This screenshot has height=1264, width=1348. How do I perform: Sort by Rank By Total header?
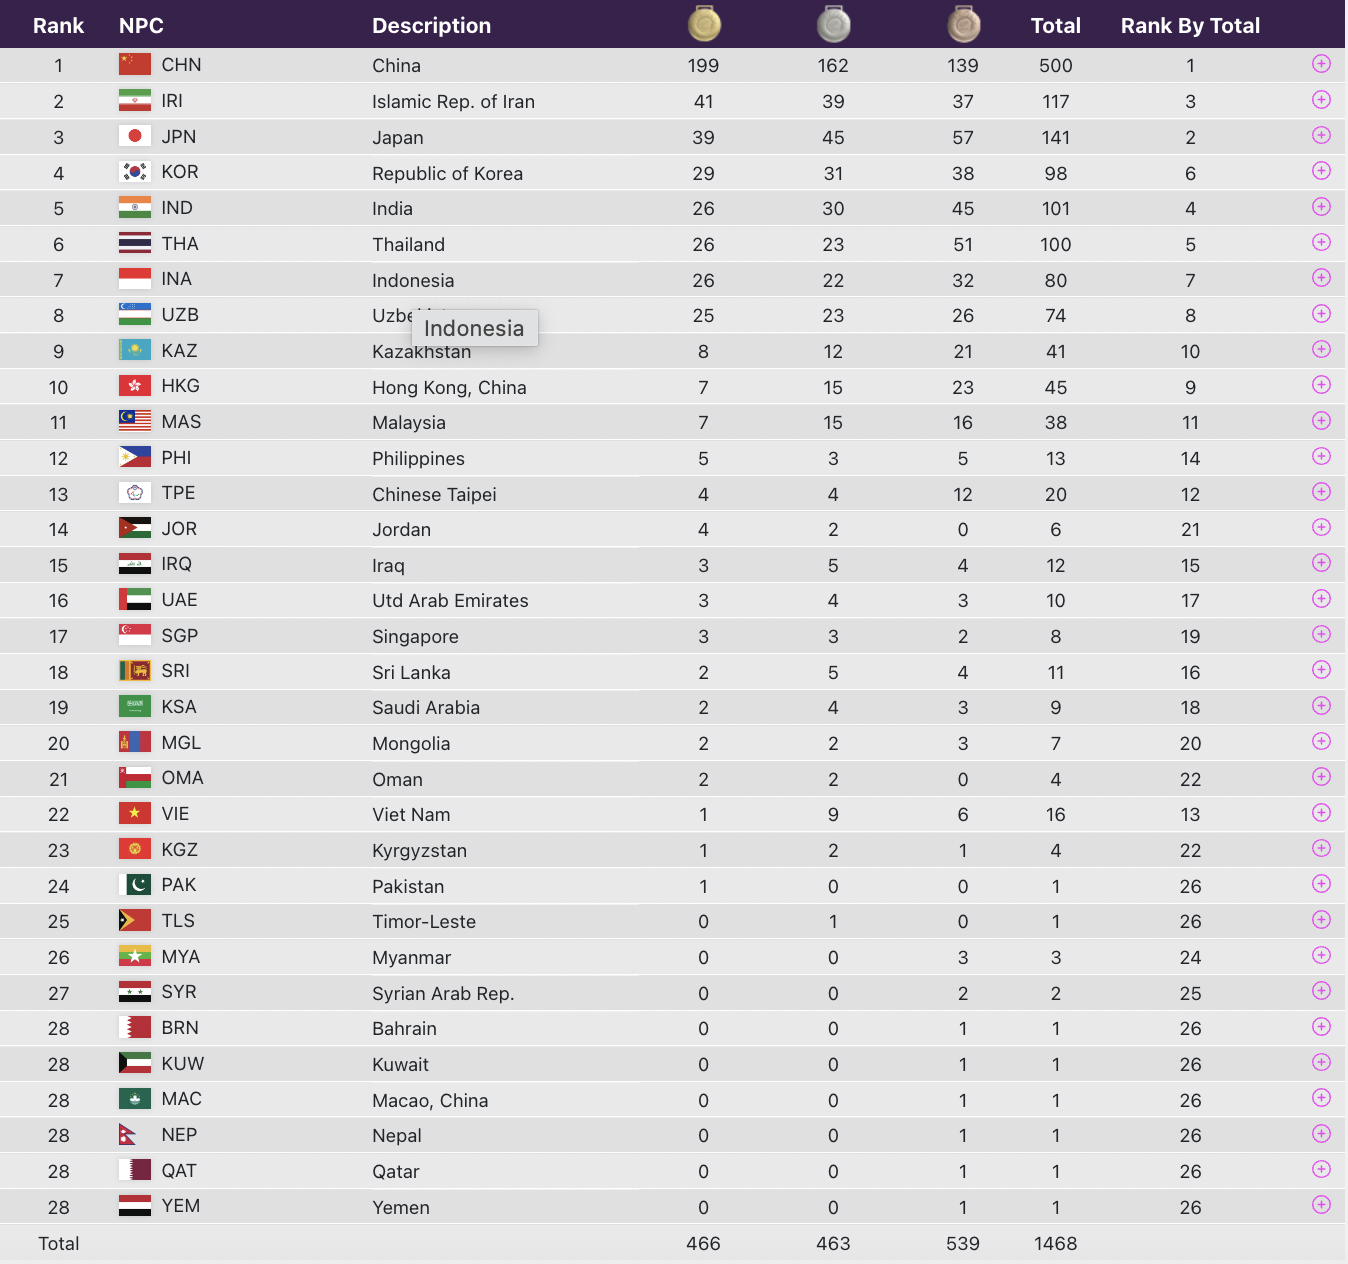click(1190, 26)
